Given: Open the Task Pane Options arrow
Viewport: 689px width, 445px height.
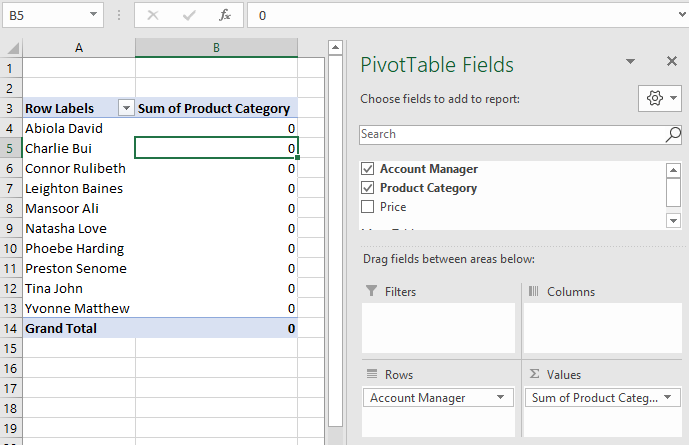Looking at the screenshot, I should pos(630,62).
